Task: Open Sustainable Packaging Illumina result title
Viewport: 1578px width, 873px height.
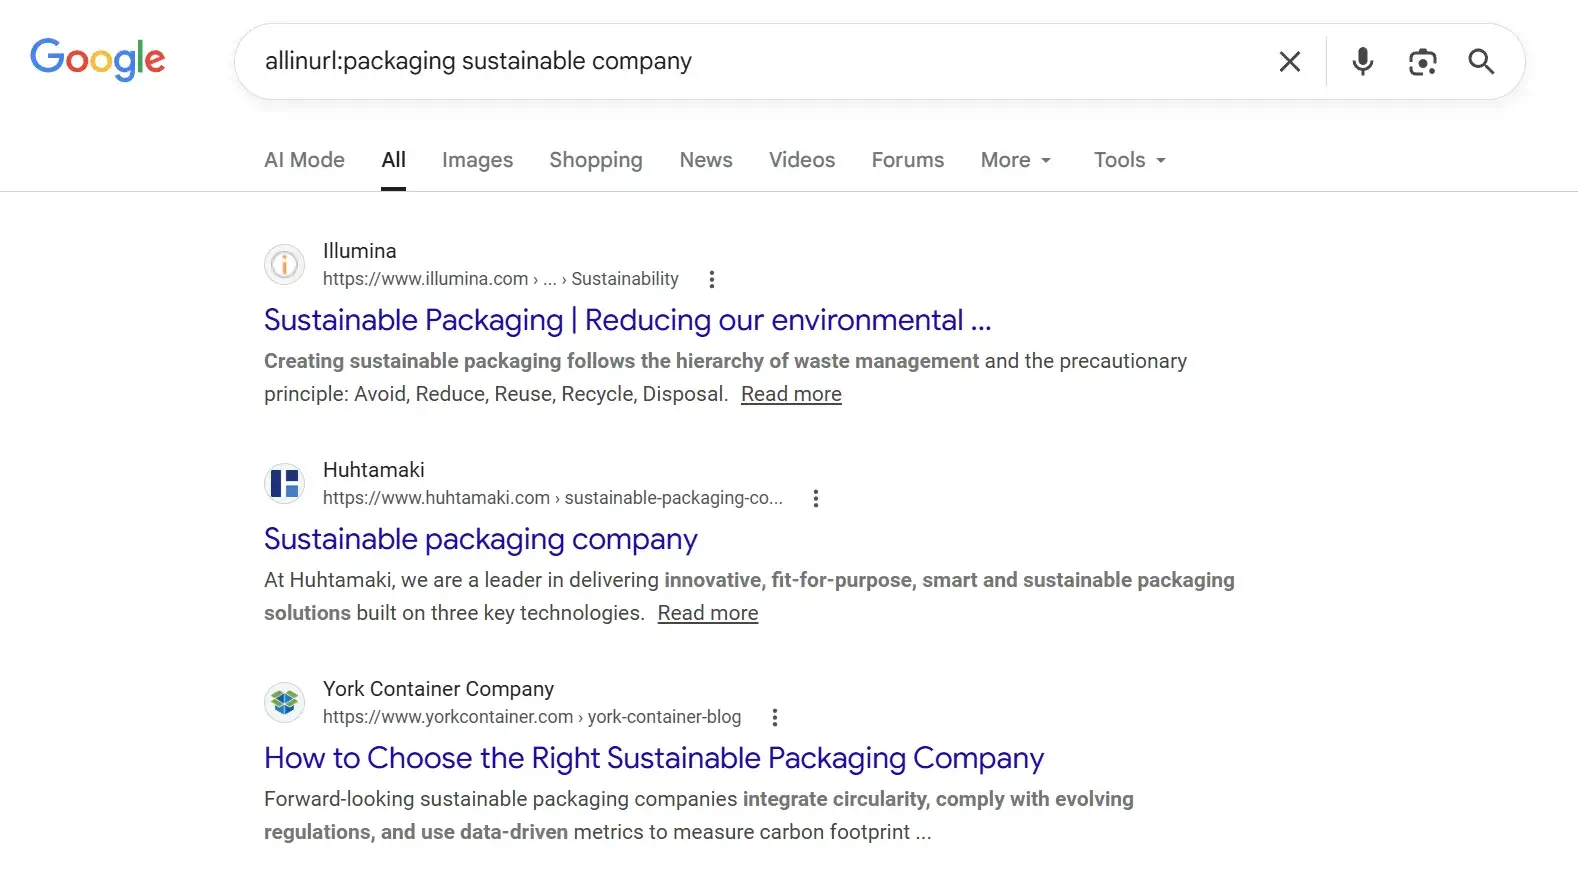Action: [x=628, y=320]
